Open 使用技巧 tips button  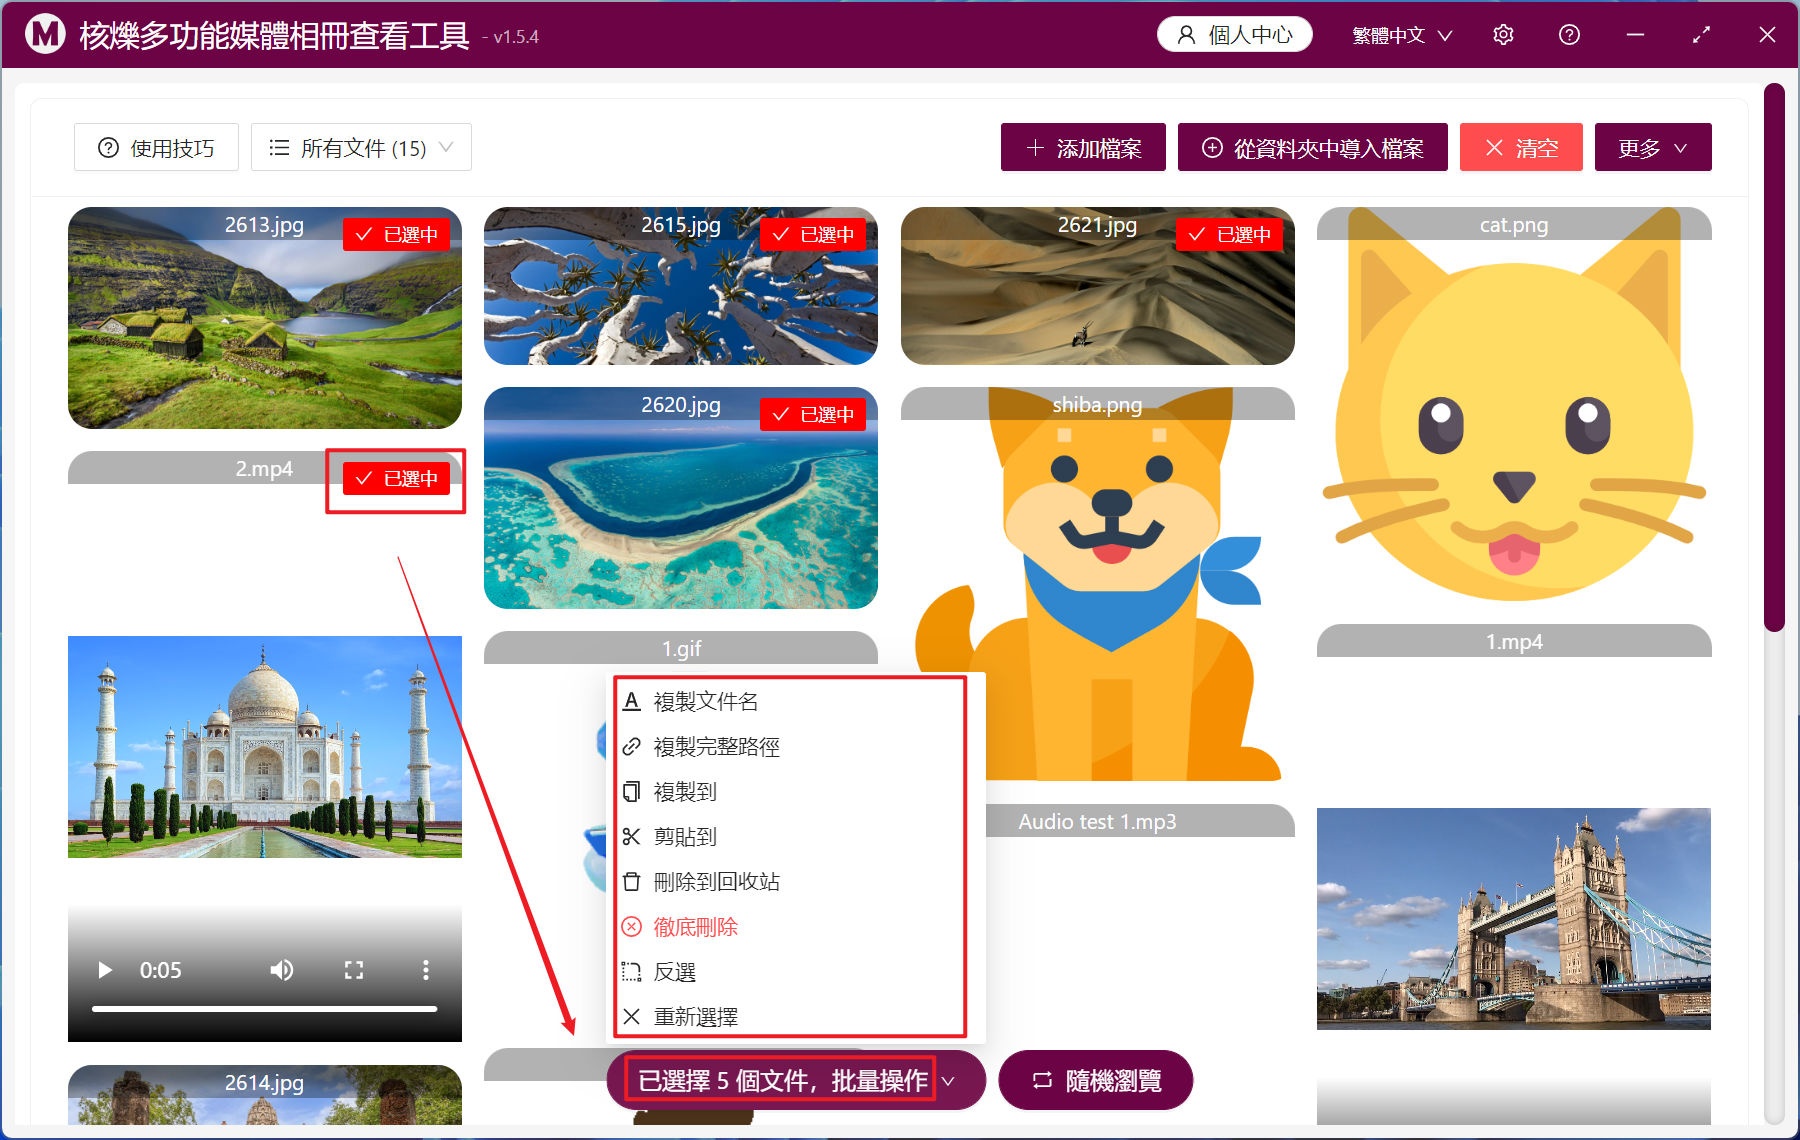156,148
